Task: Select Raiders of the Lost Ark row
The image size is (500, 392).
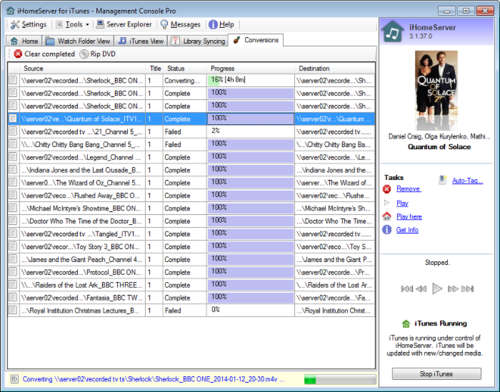Action: (82, 285)
